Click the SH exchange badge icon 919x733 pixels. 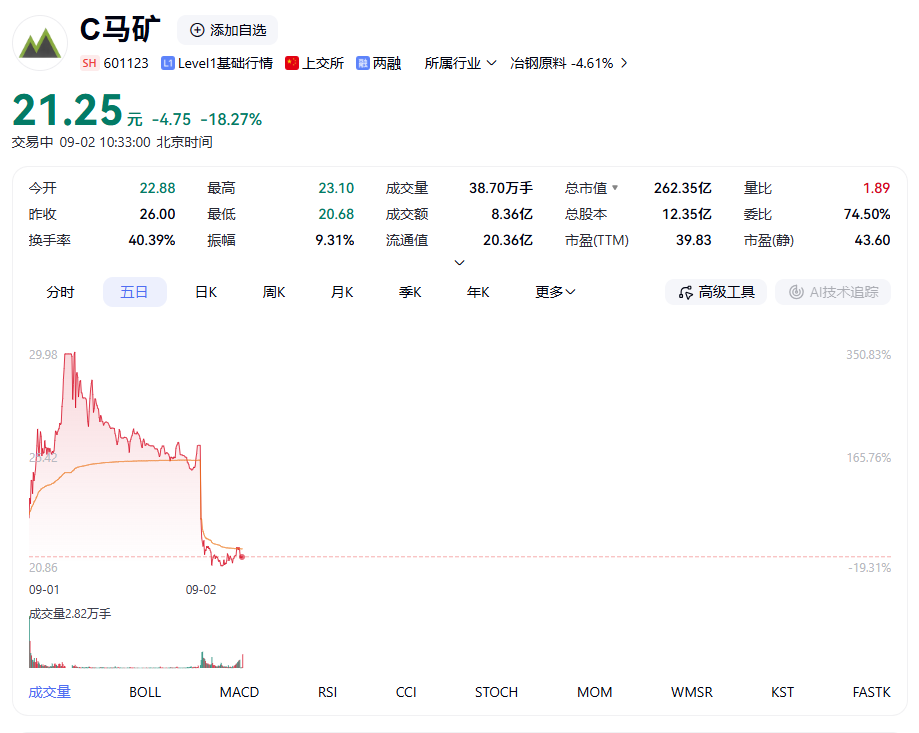(89, 63)
